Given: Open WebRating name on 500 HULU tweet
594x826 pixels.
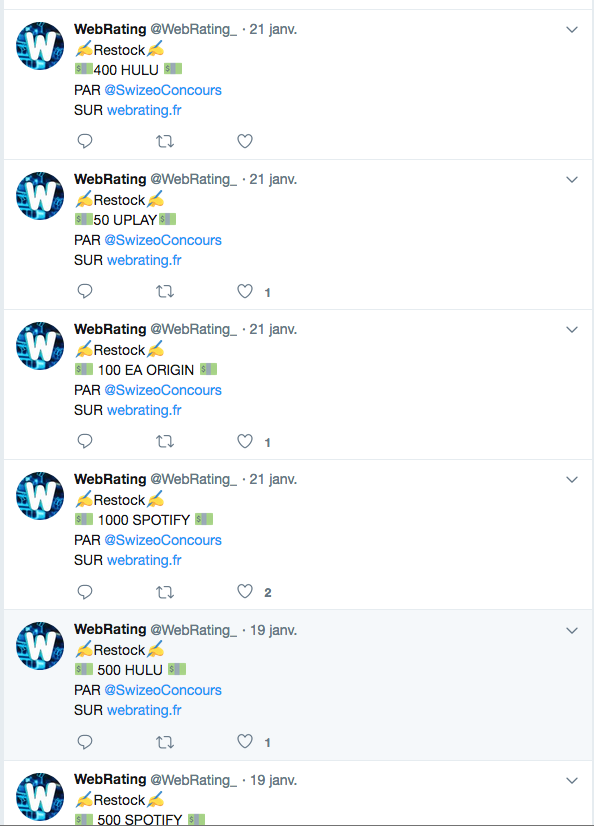Looking at the screenshot, I should 110,630.
